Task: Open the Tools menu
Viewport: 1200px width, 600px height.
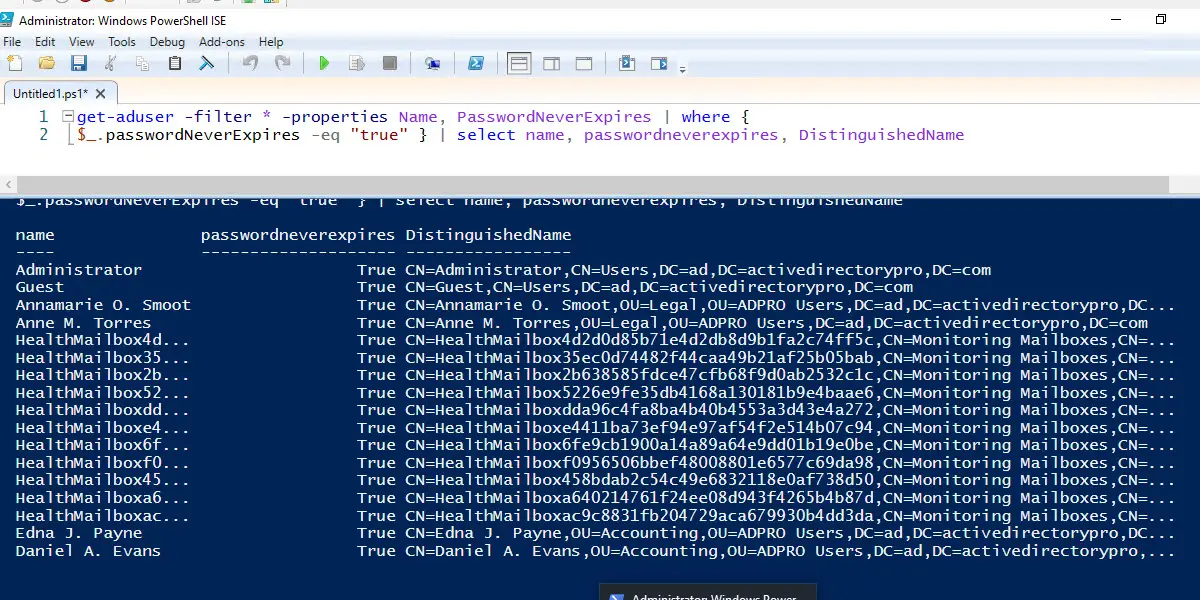Action: [122, 42]
